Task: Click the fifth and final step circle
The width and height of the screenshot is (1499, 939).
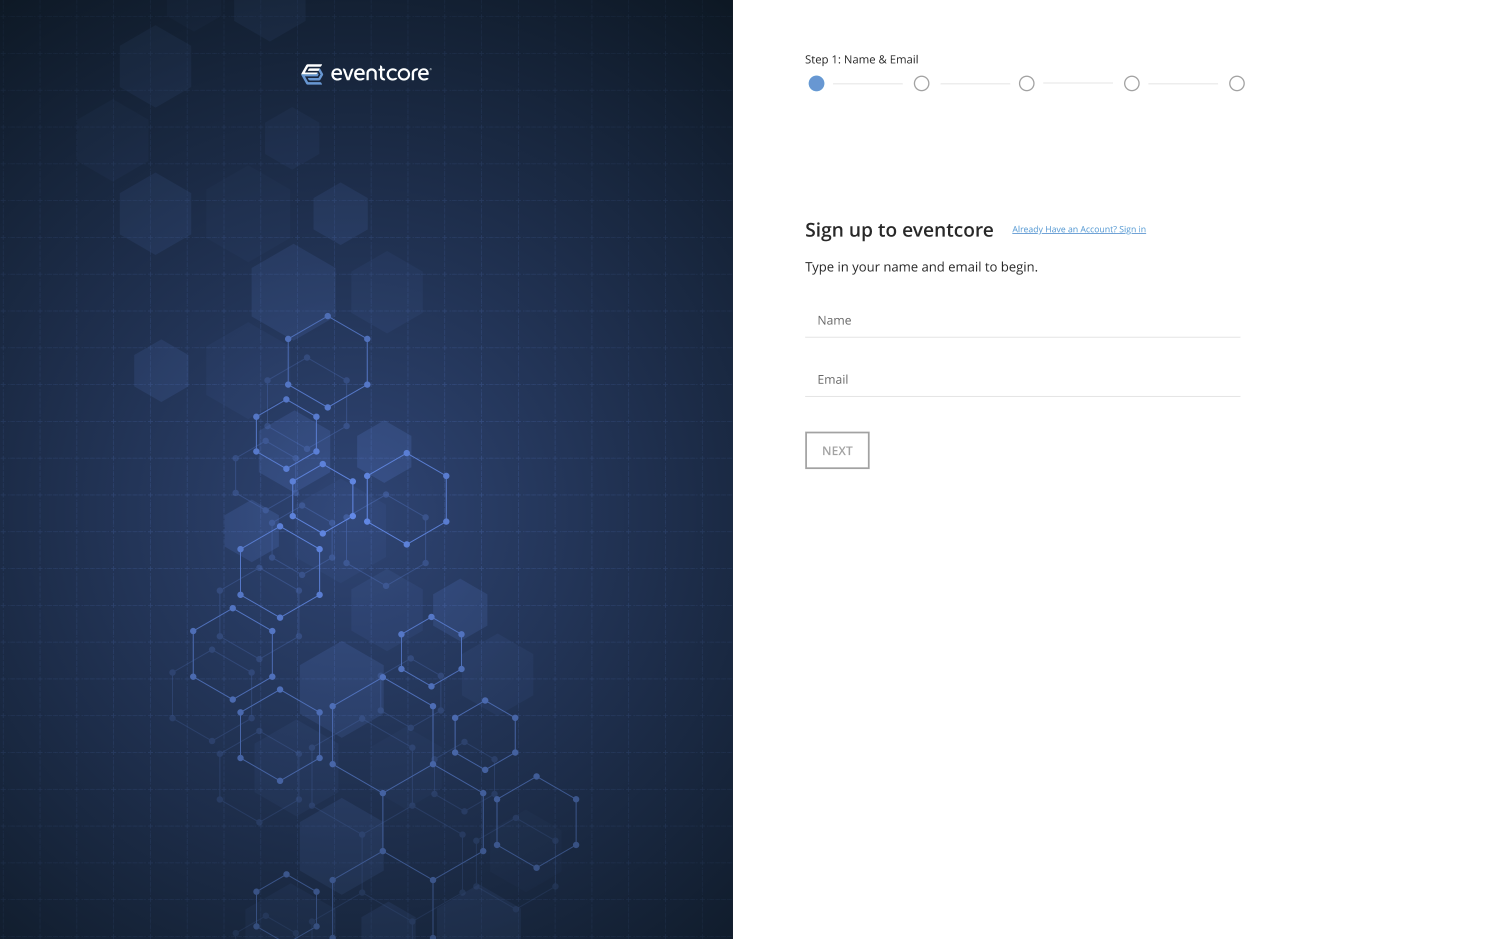Action: tap(1236, 84)
